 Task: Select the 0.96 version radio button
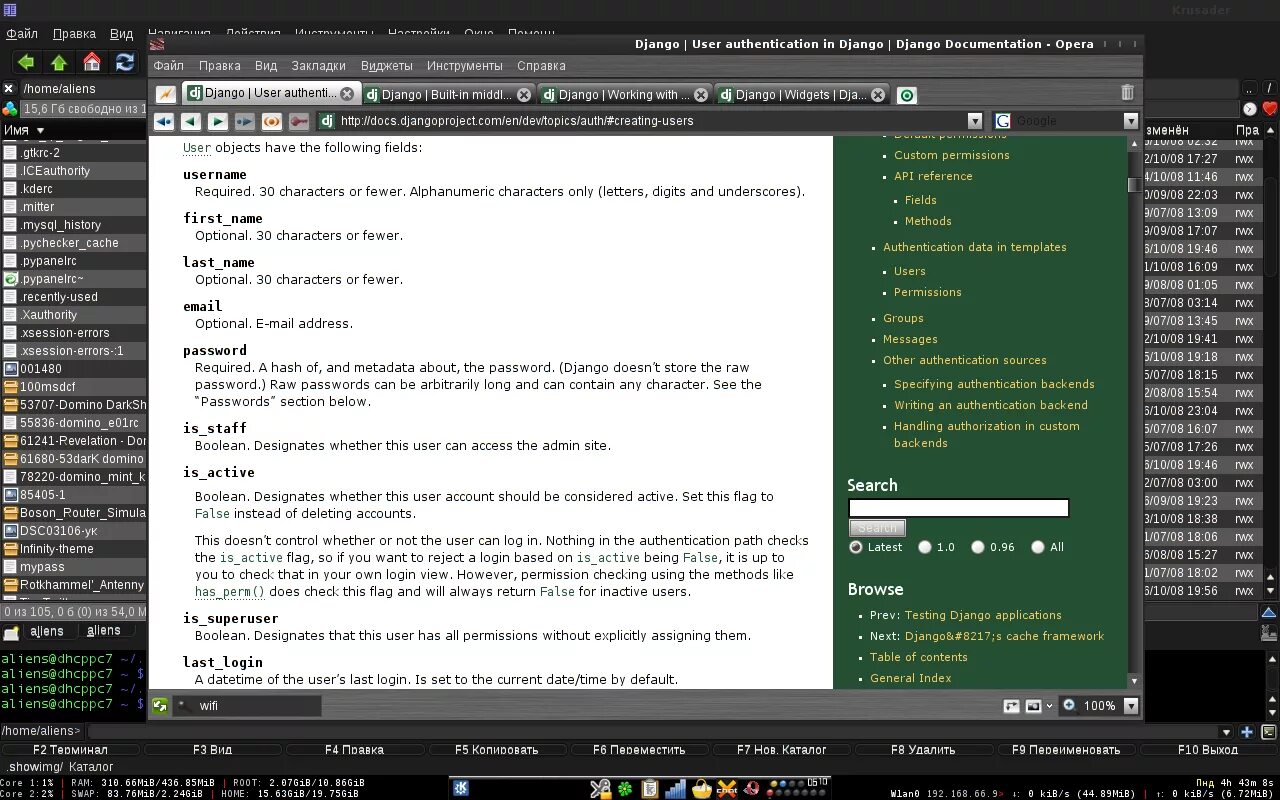click(x=977, y=547)
